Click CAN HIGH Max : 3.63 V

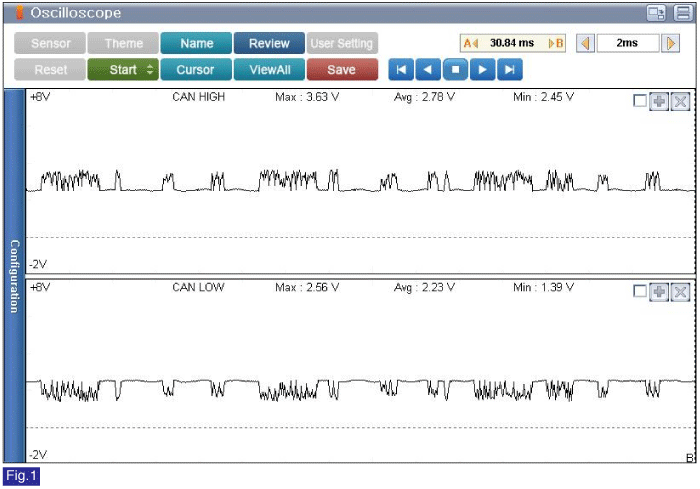pyautogui.click(x=307, y=97)
